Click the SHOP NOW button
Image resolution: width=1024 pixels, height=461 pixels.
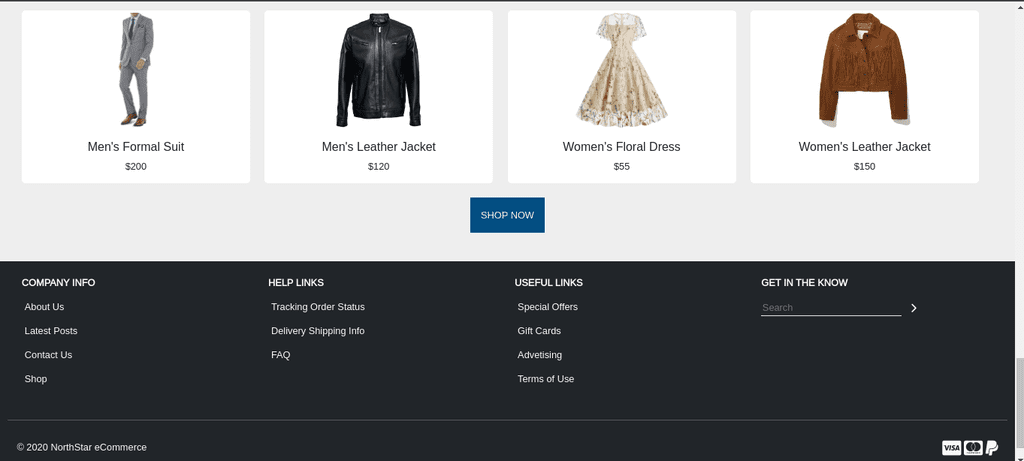click(x=507, y=215)
